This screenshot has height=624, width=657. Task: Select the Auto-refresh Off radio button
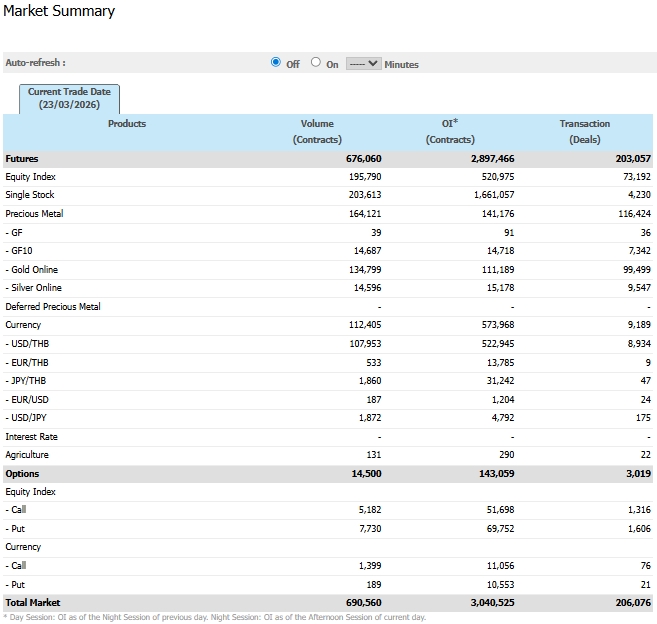(x=276, y=63)
